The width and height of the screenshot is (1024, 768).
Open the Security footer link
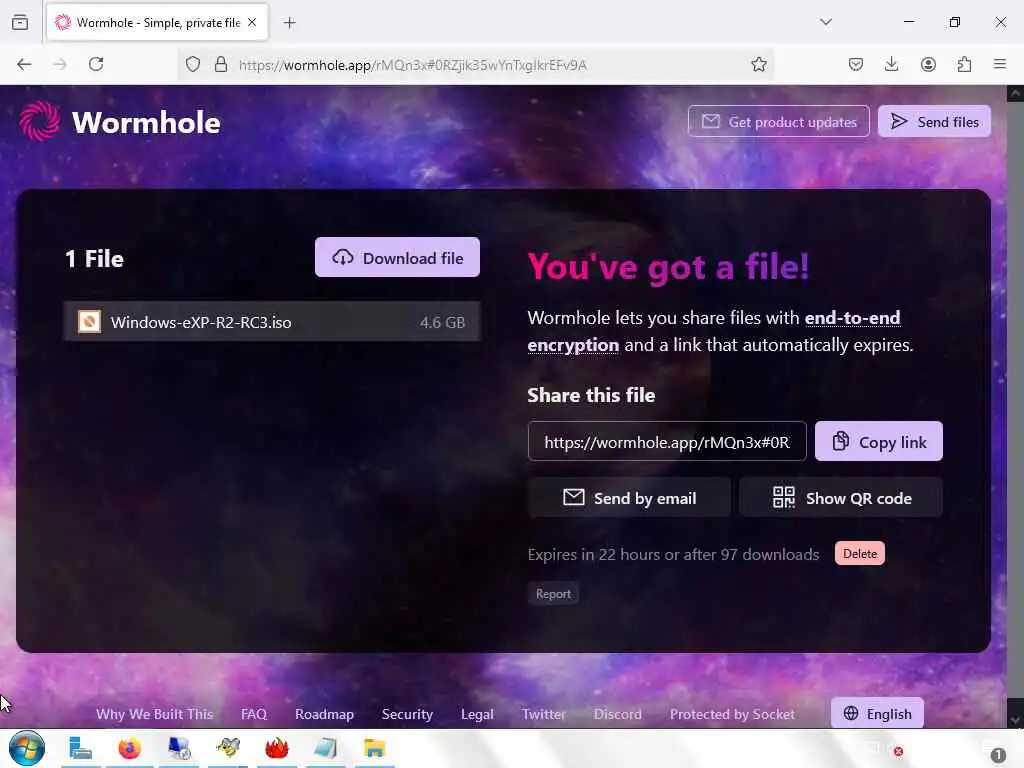407,714
